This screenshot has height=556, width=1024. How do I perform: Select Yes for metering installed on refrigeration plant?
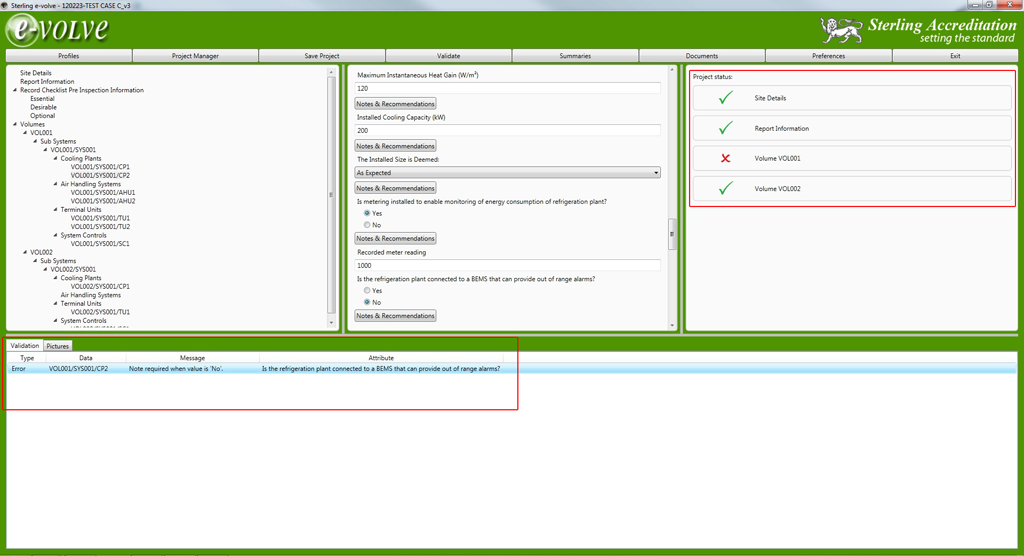[x=367, y=213]
